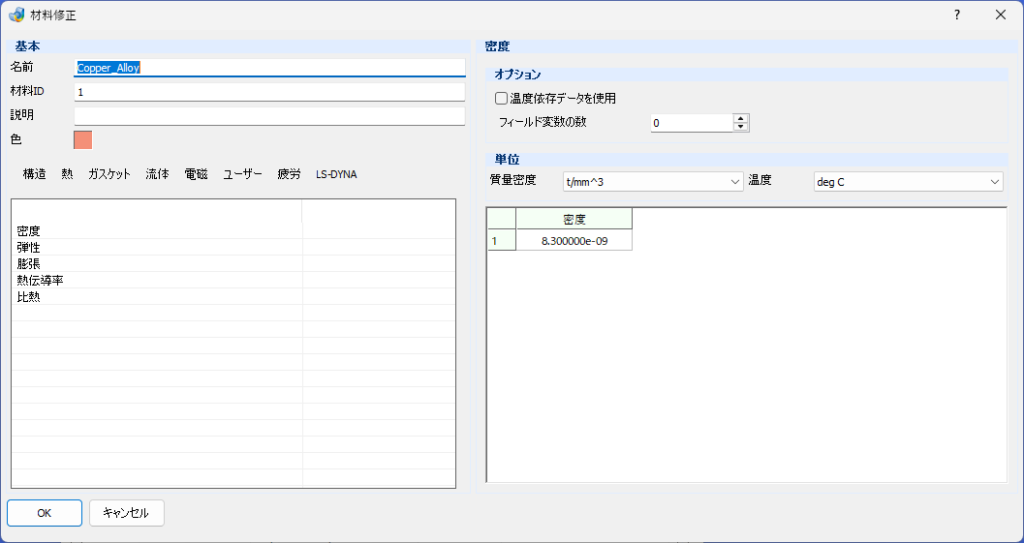Image resolution: width=1024 pixels, height=543 pixels.
Task: Select 弾性 in the property list
Action: 157,248
